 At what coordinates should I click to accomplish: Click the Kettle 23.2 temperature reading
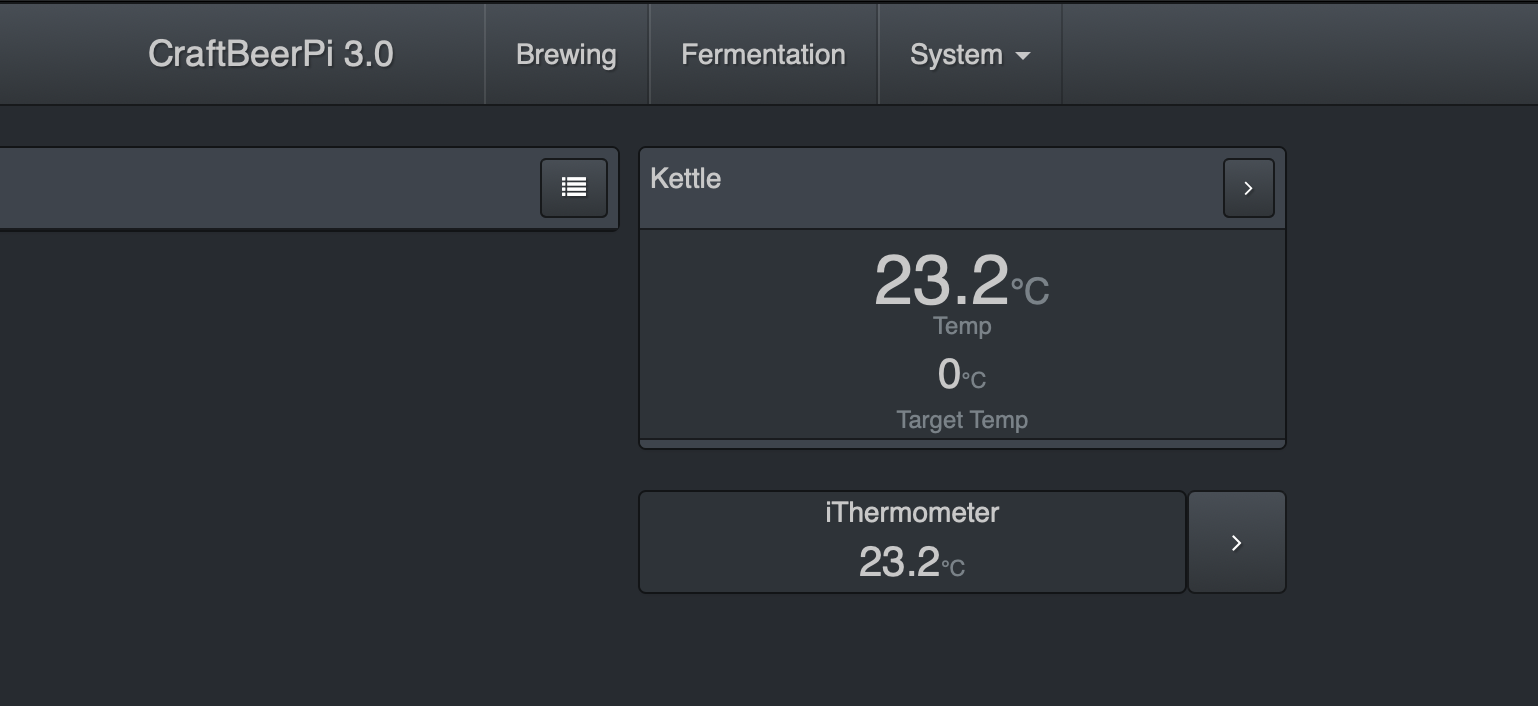(941, 282)
